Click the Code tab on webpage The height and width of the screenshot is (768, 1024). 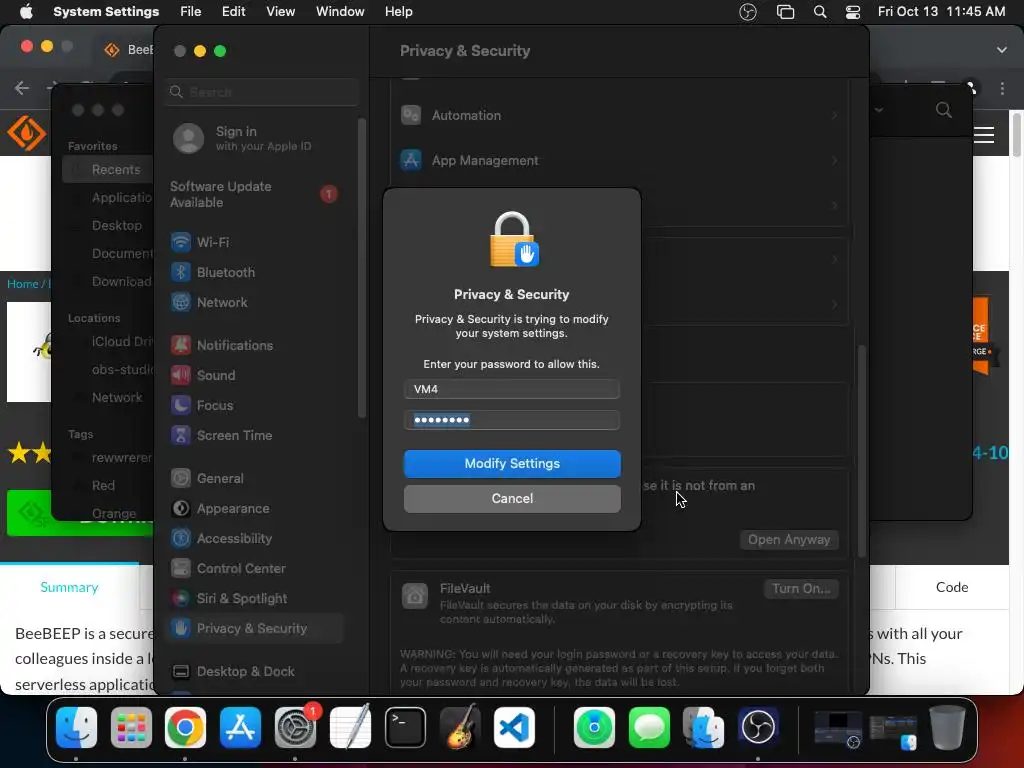(x=952, y=588)
